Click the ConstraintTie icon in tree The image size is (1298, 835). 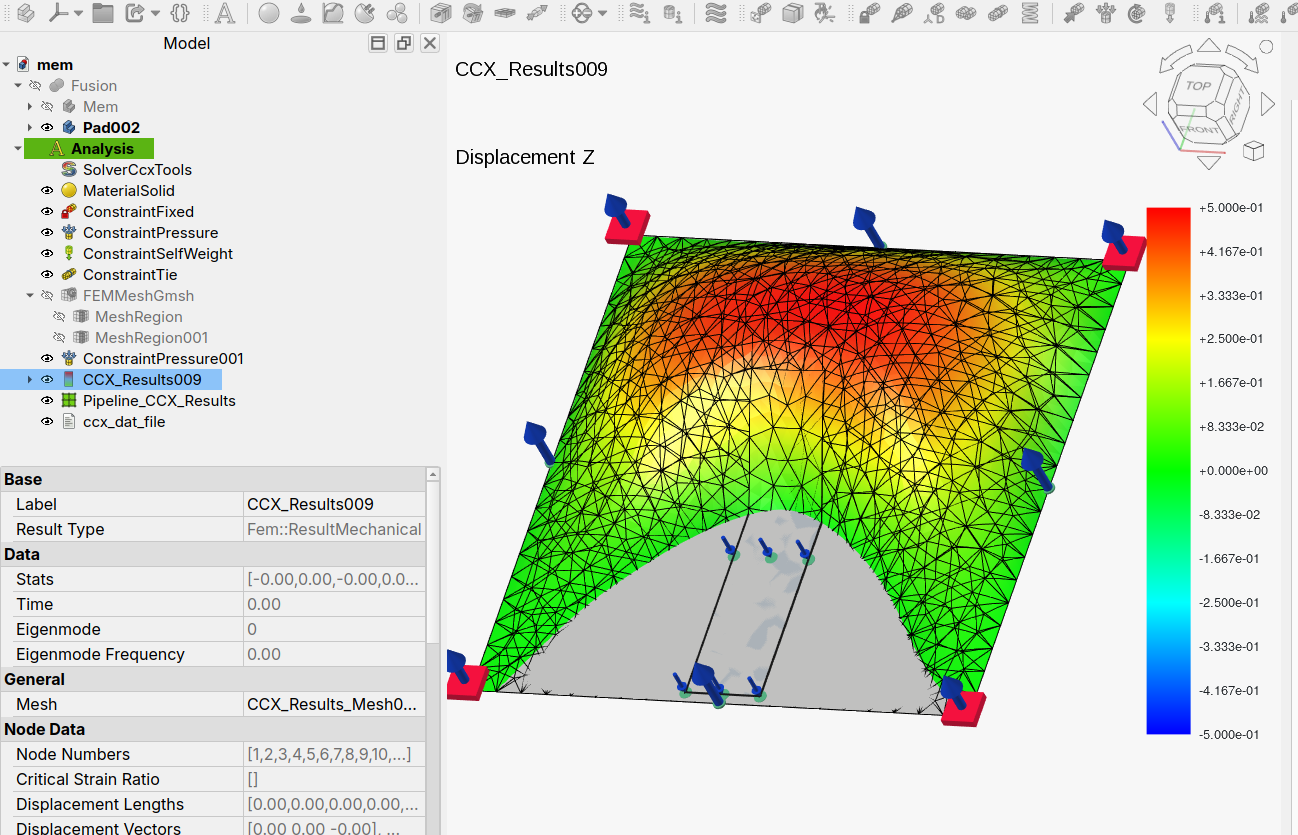pos(69,275)
